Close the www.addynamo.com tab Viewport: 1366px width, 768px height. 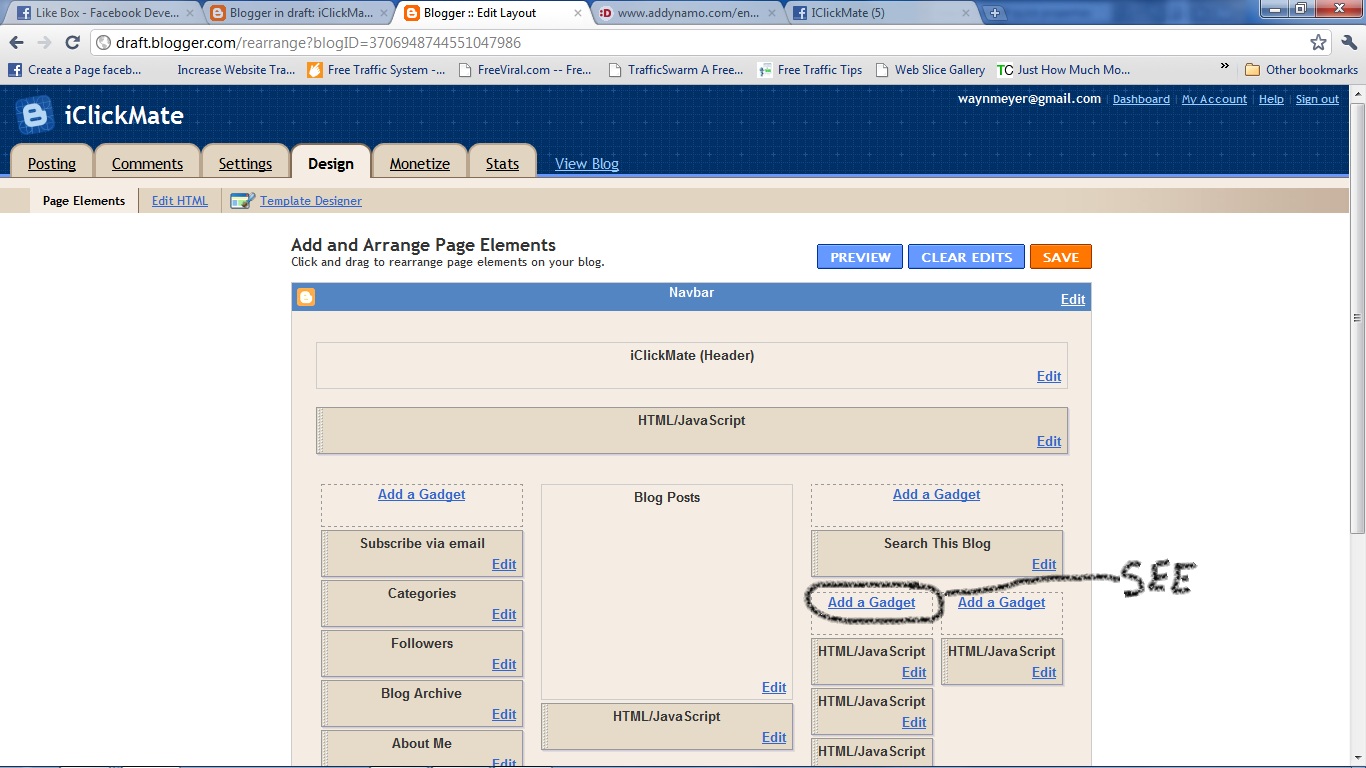pyautogui.click(x=771, y=13)
